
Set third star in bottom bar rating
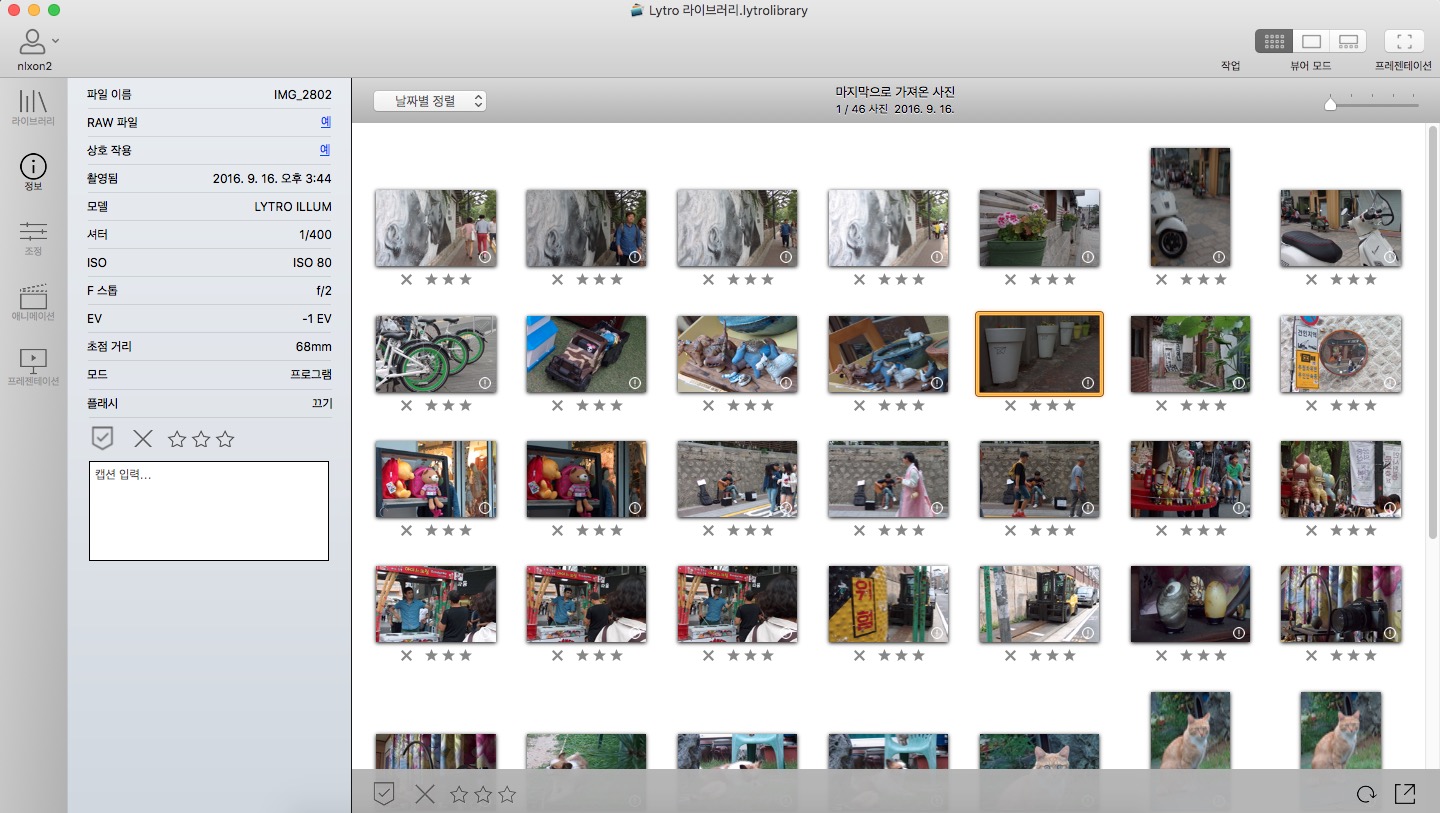(507, 795)
